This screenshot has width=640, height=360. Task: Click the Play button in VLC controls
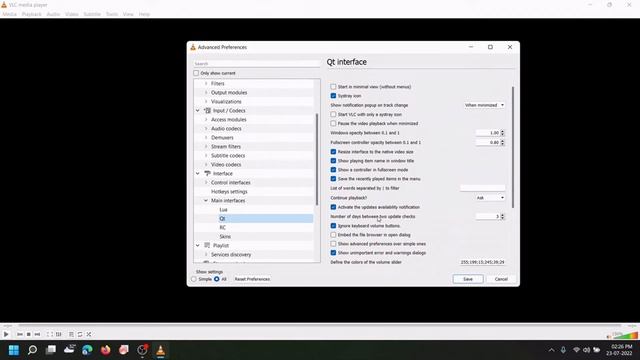coord(6,334)
